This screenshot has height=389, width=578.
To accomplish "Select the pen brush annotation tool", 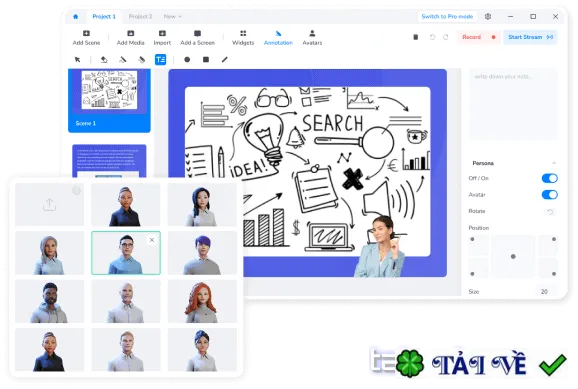I will pyautogui.click(x=123, y=59).
